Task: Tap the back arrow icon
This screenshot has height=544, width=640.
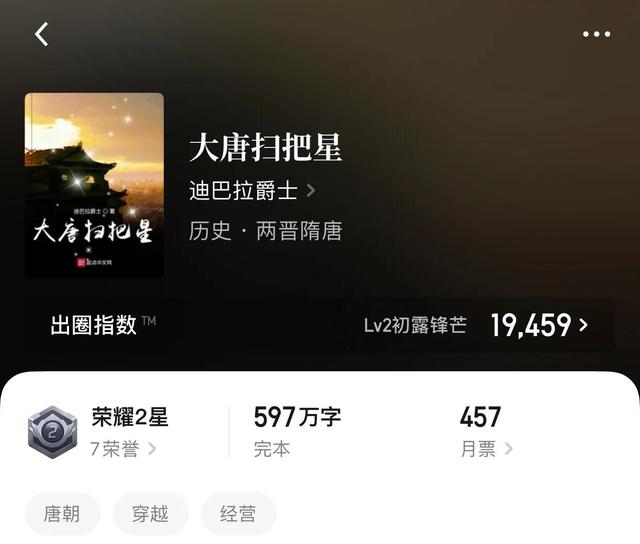Action: pos(41,34)
